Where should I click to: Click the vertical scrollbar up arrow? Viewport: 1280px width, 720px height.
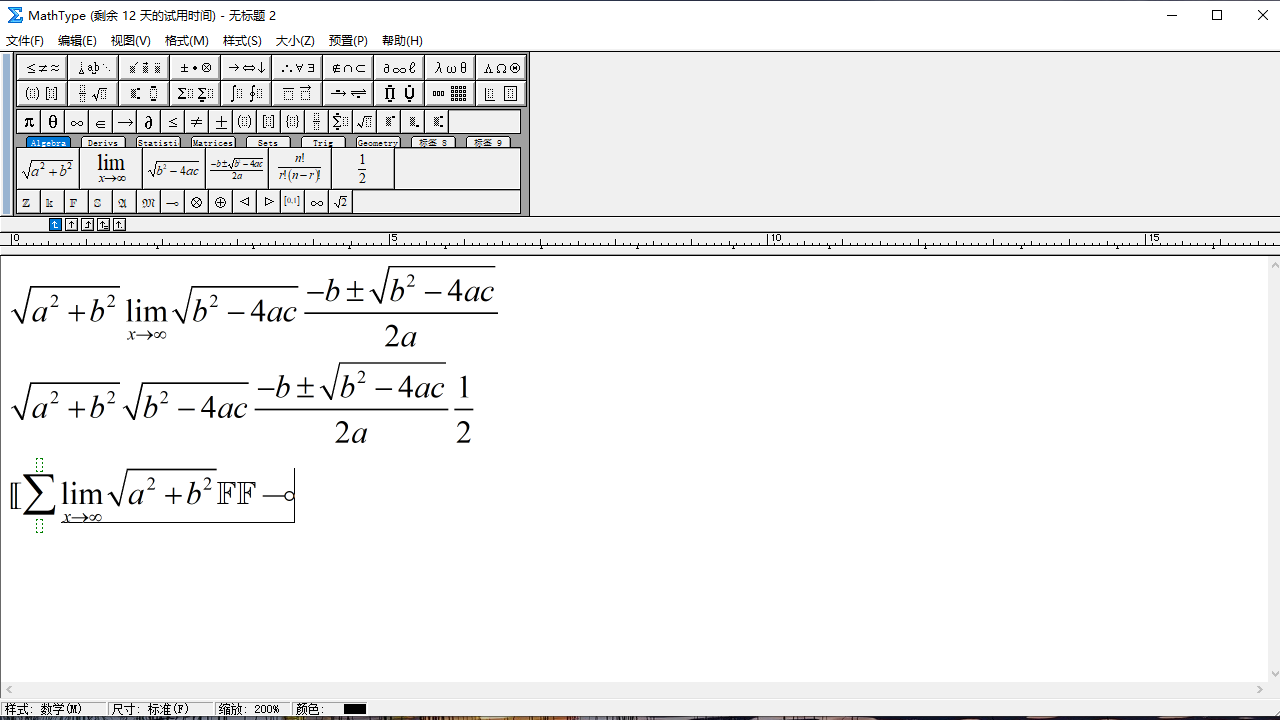(1274, 265)
